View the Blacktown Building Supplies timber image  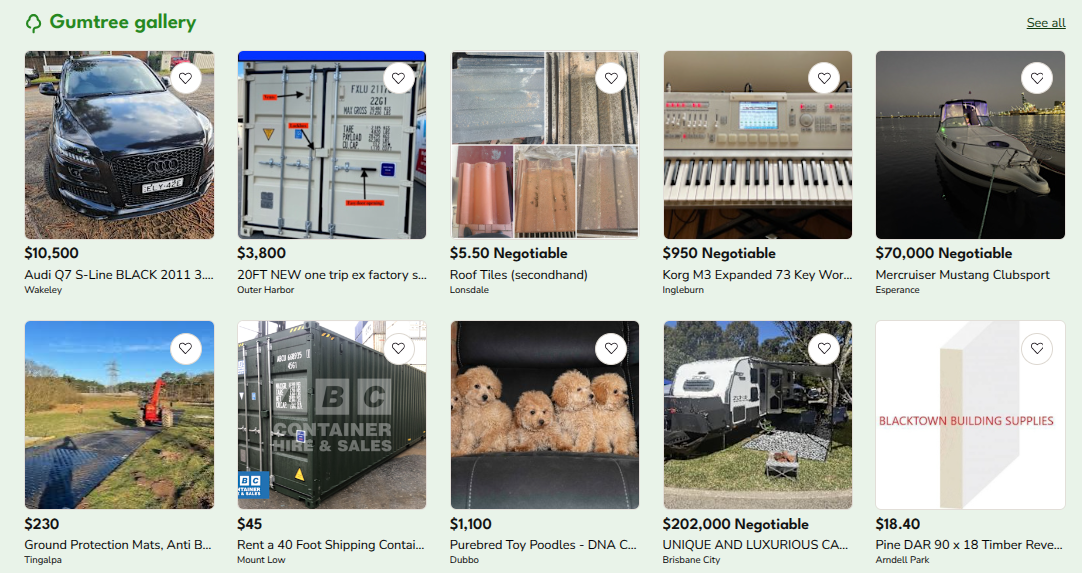coord(970,415)
